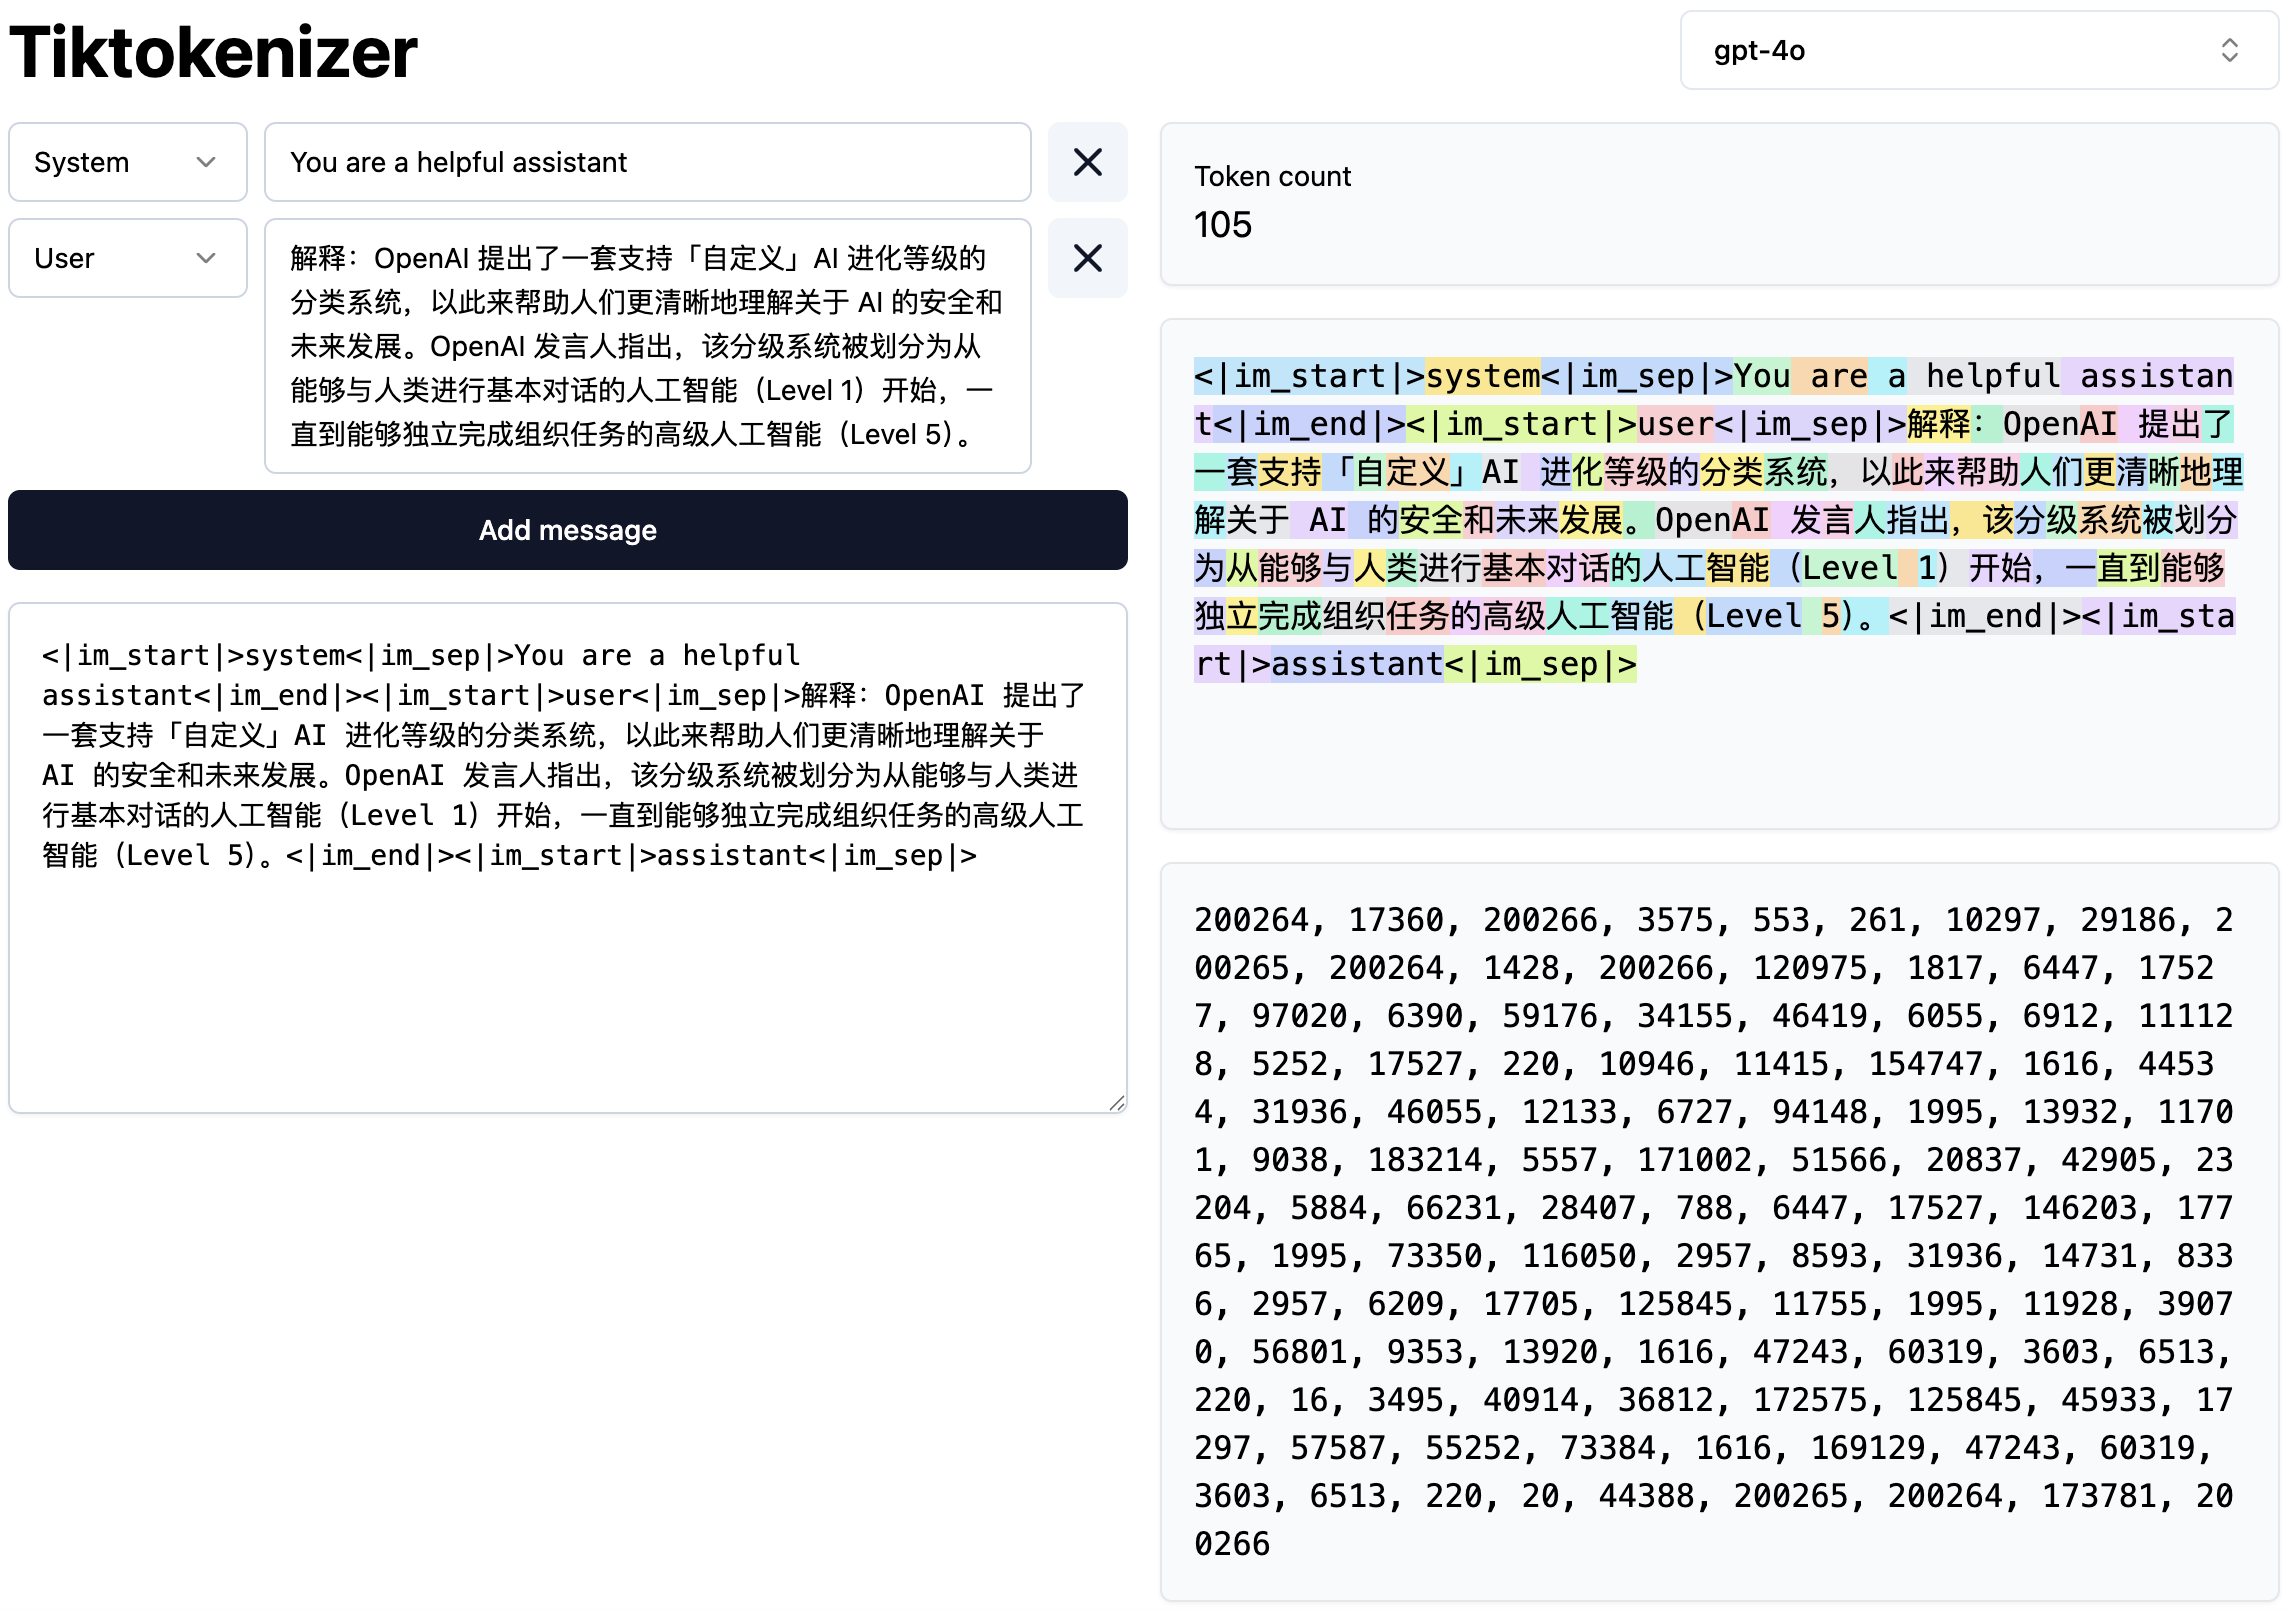This screenshot has width=2288, height=1610.
Task: Focus the 'You are a helpful assistant' field
Action: pos(647,162)
